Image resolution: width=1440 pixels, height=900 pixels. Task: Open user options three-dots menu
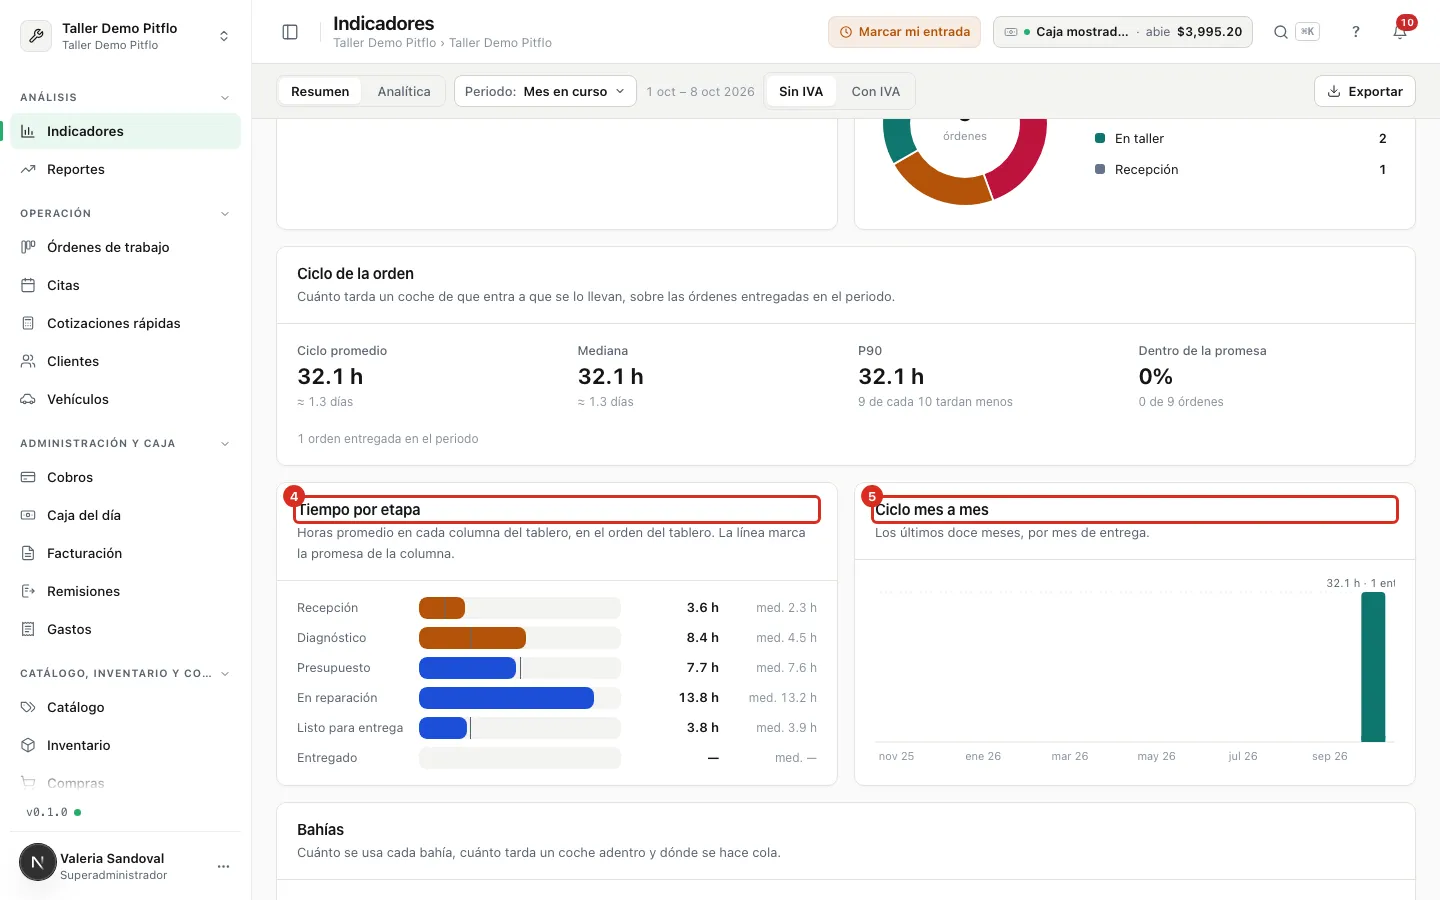click(x=223, y=866)
